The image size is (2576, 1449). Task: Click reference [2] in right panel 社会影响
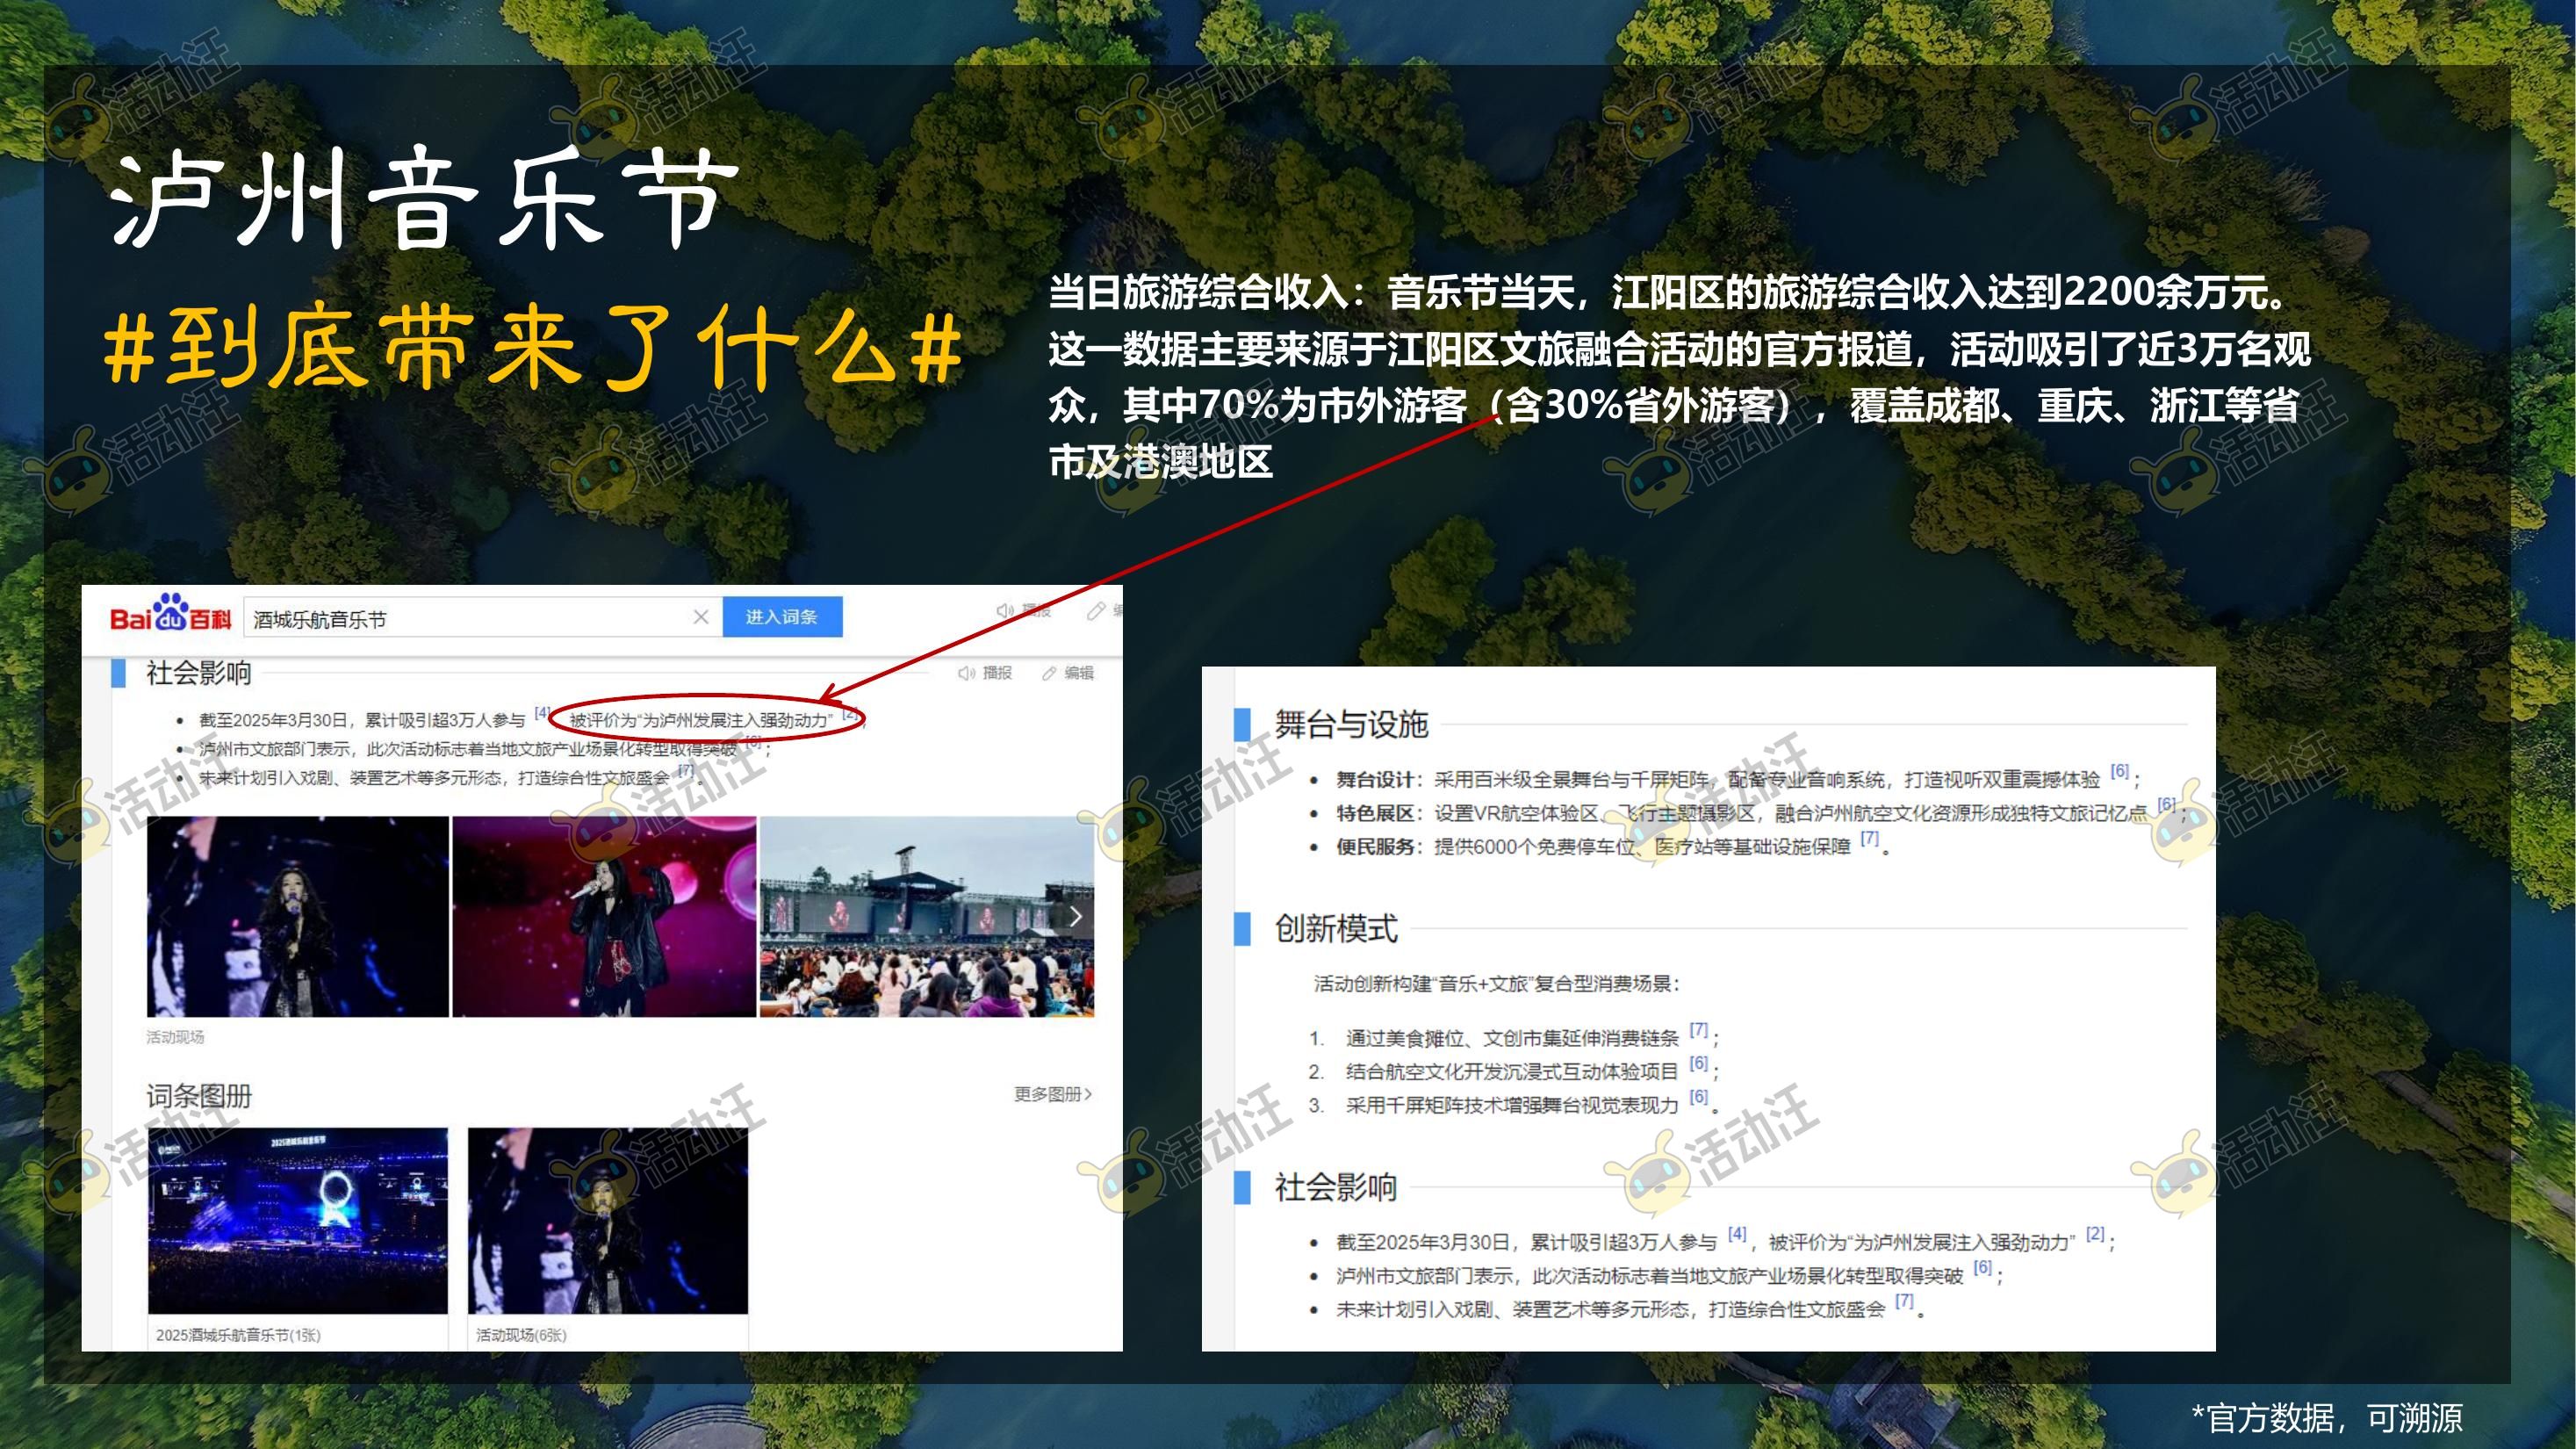pos(2095,1233)
